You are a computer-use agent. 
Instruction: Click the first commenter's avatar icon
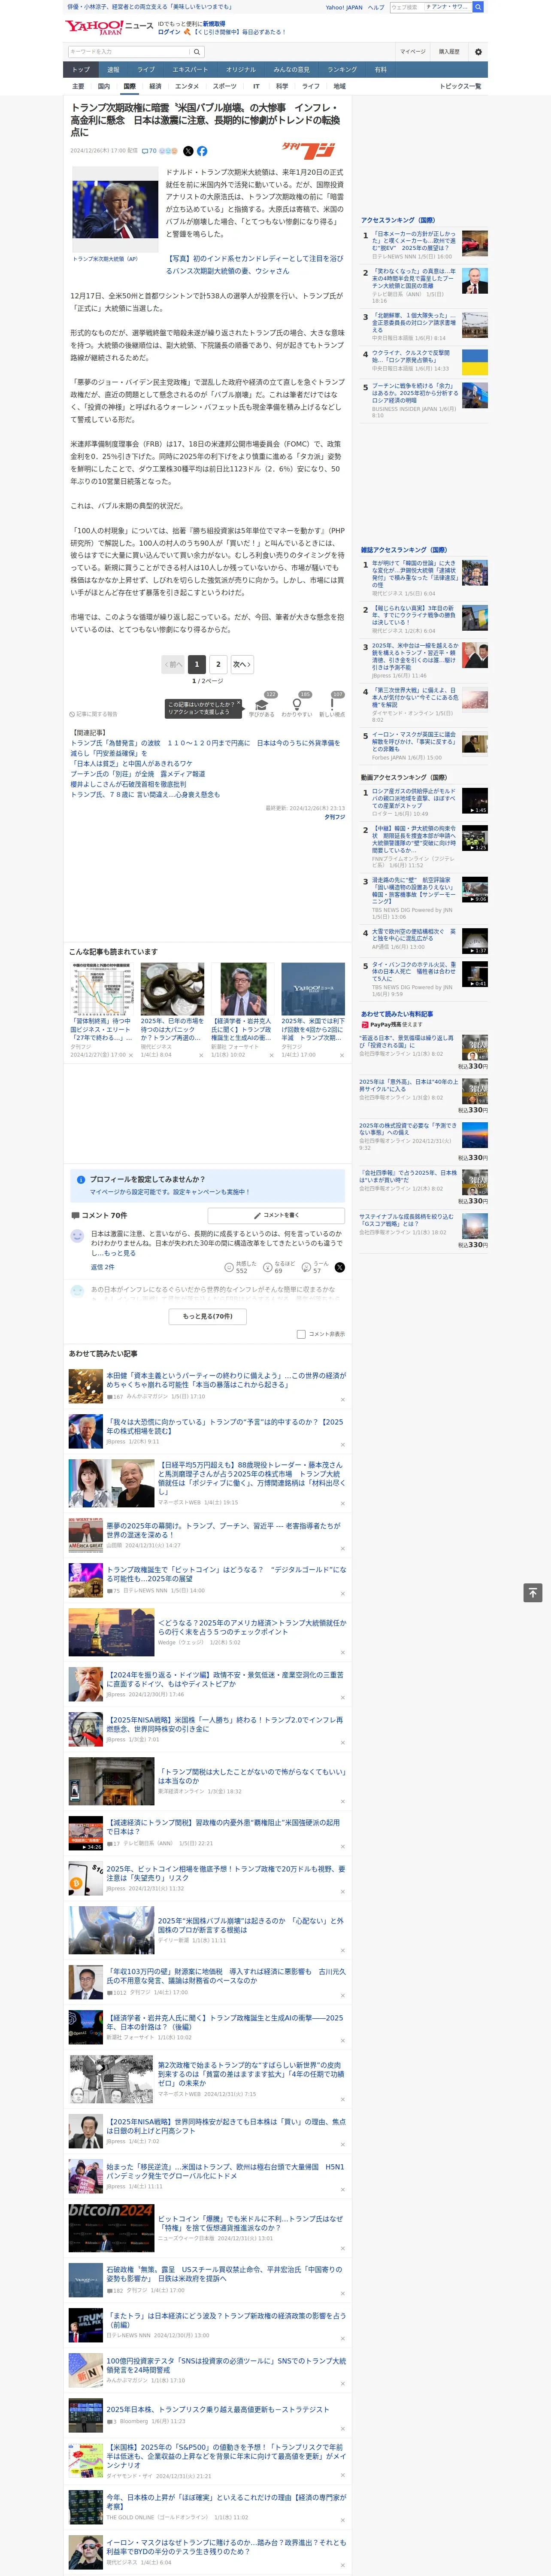click(77, 1236)
